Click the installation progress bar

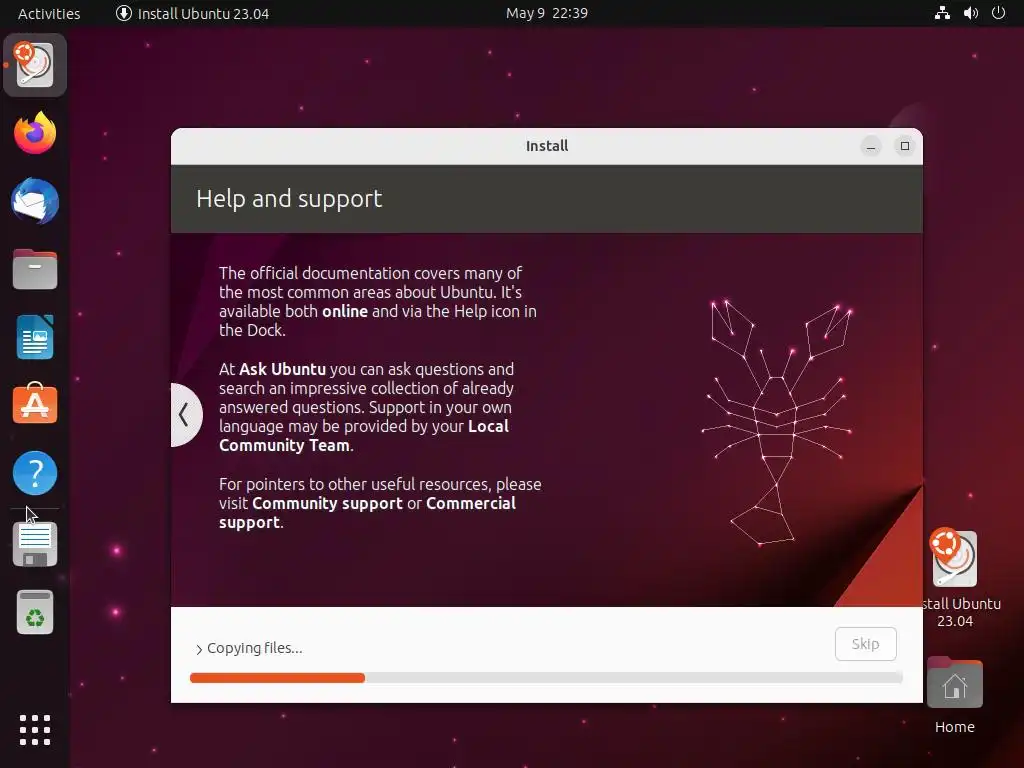(546, 678)
